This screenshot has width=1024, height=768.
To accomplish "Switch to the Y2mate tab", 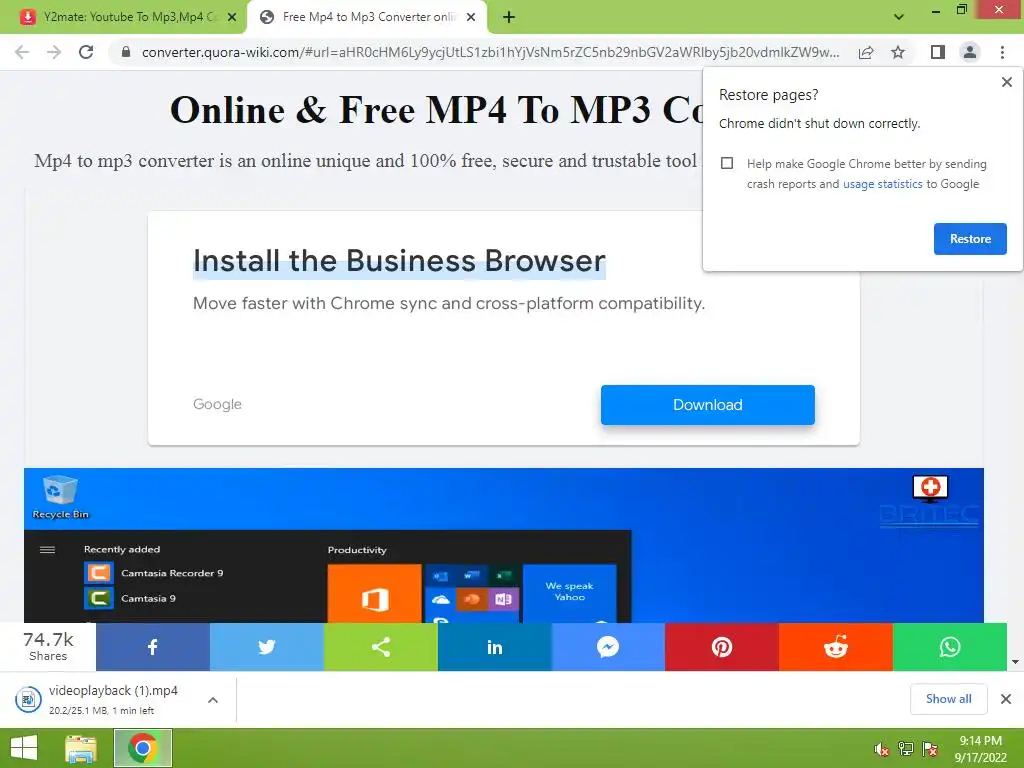I will tap(123, 17).
